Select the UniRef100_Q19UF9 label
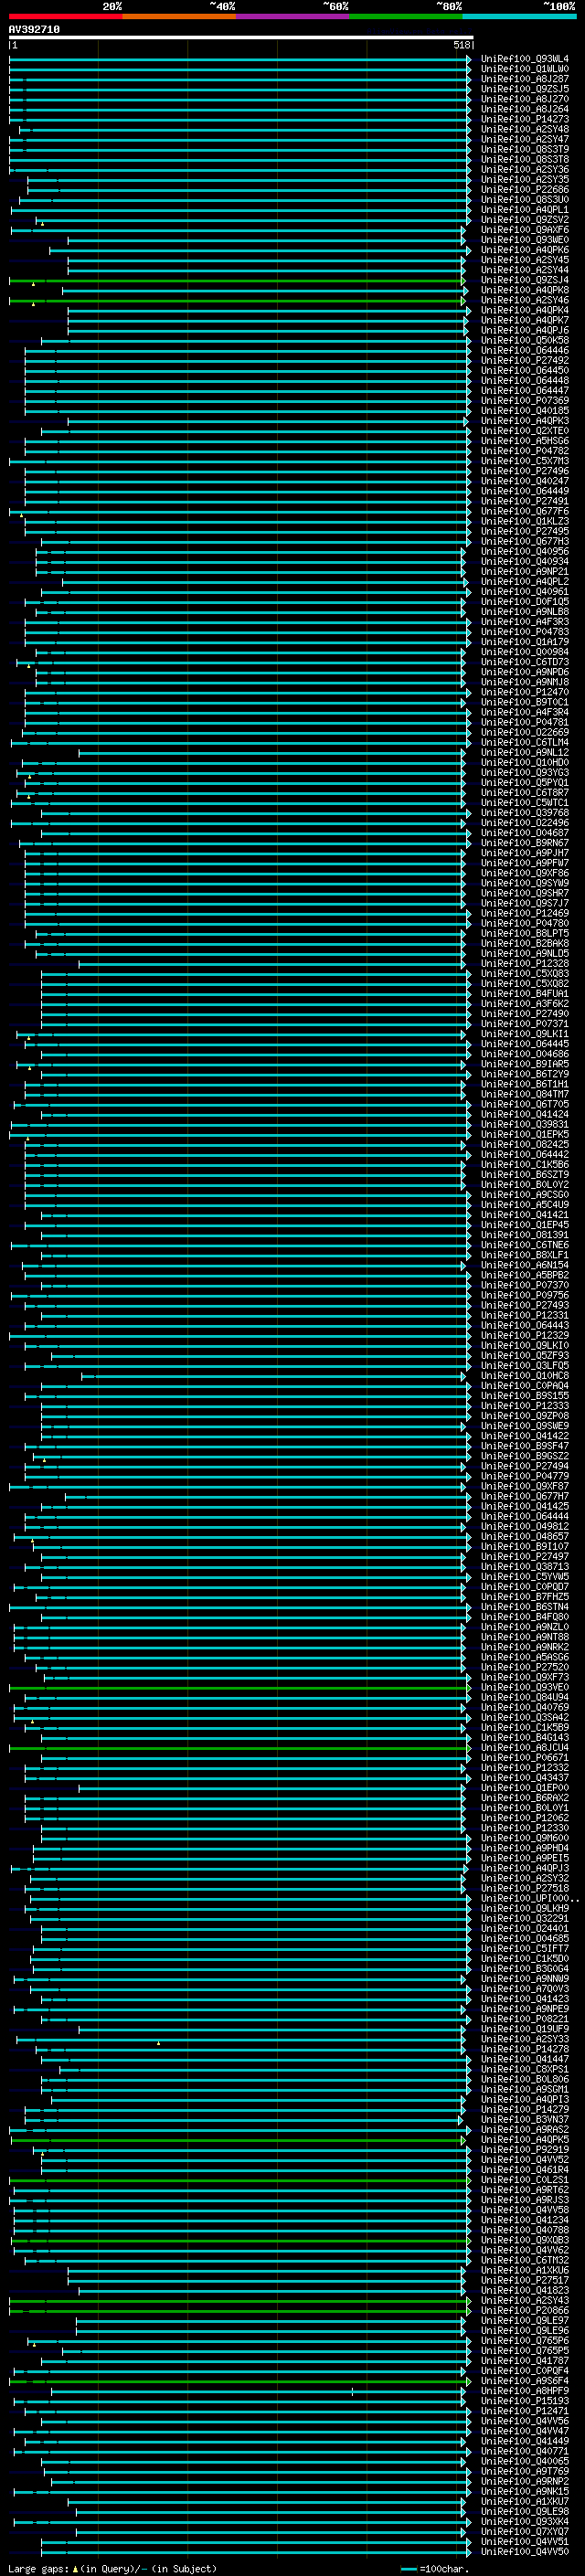 click(x=524, y=2029)
